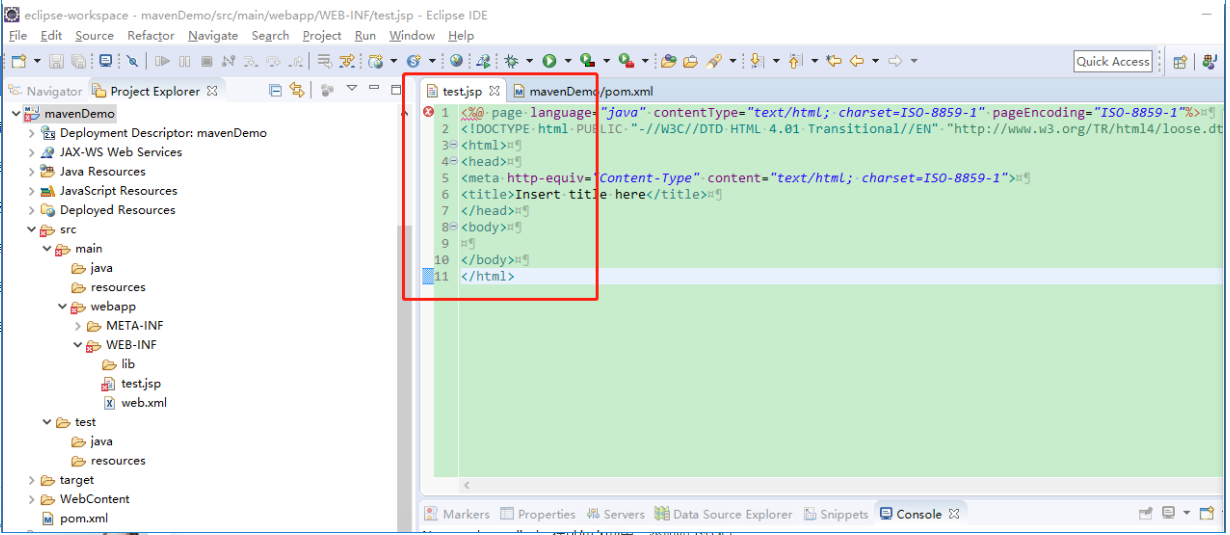
Task: Click the Run External Tools icon
Action: pos(625,61)
